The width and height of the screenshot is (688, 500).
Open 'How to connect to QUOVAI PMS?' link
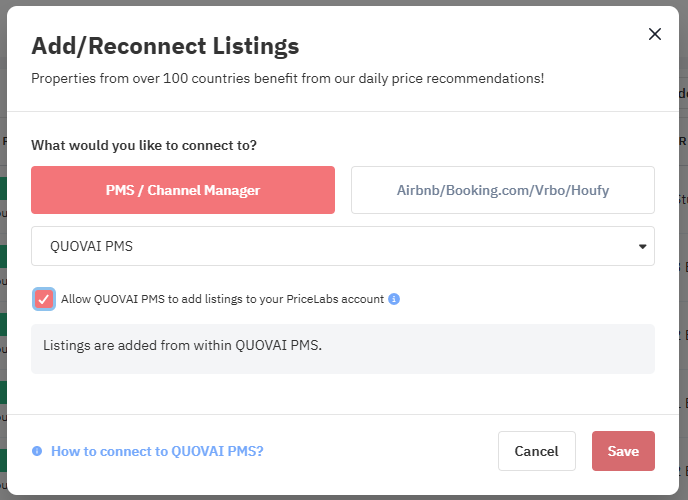157,451
